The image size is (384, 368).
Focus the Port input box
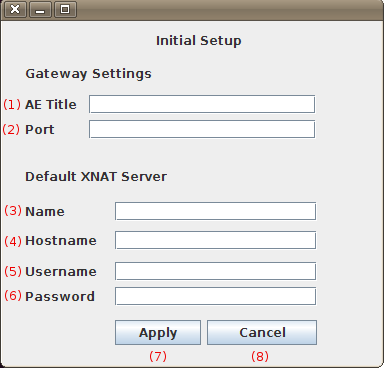point(202,129)
